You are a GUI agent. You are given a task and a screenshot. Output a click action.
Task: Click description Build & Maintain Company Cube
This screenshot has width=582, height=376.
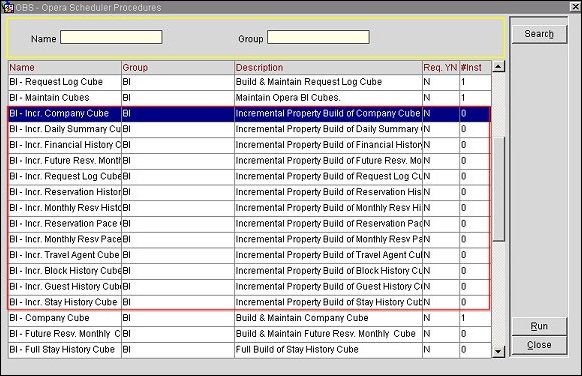302,318
